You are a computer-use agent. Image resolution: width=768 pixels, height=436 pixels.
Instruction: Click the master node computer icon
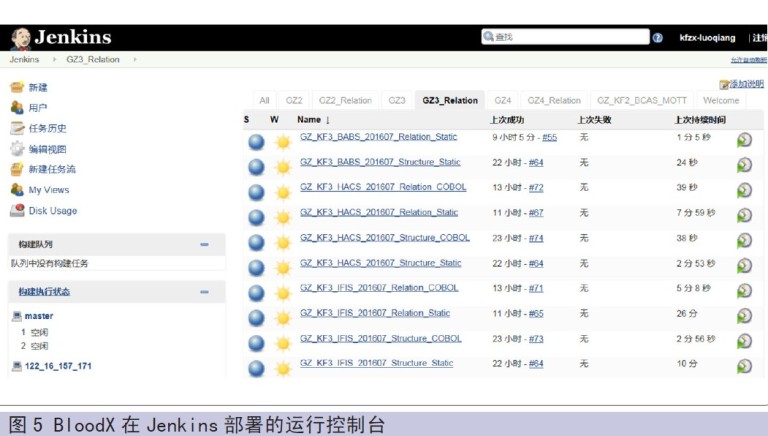point(17,316)
